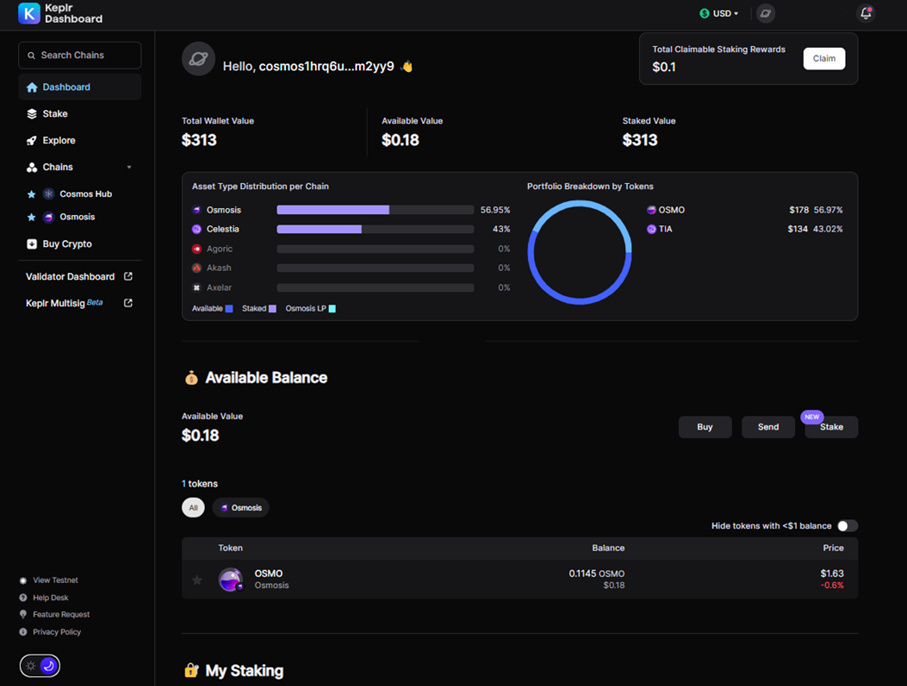This screenshot has height=686, width=907.
Task: Click the star next to Cosmos Hub
Action: (x=31, y=194)
